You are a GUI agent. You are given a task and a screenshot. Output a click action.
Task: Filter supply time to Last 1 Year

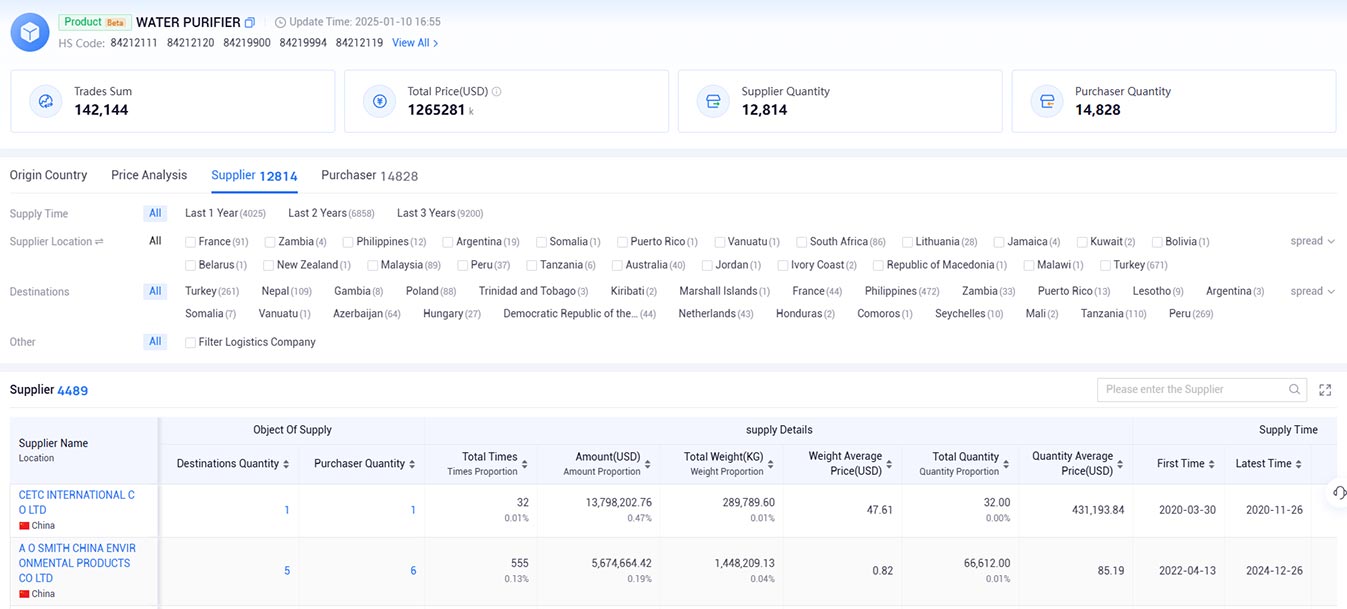click(225, 213)
